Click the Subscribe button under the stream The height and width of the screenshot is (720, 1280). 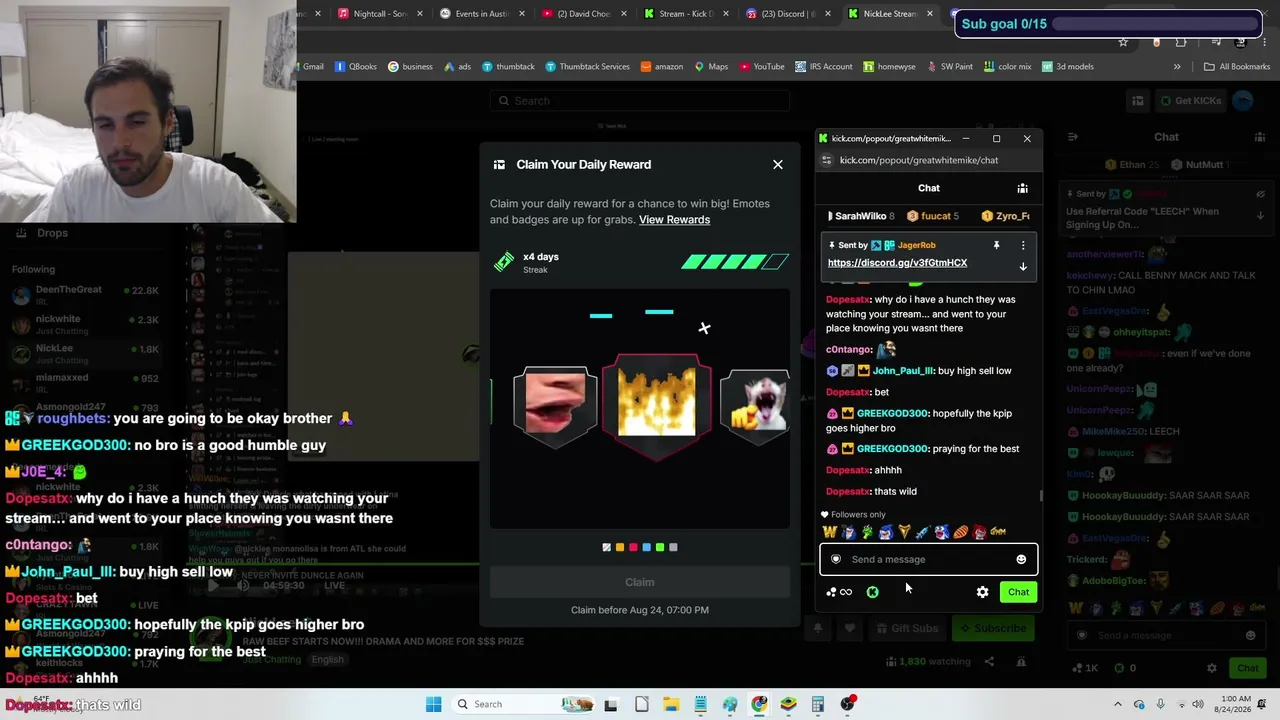pyautogui.click(x=993, y=629)
